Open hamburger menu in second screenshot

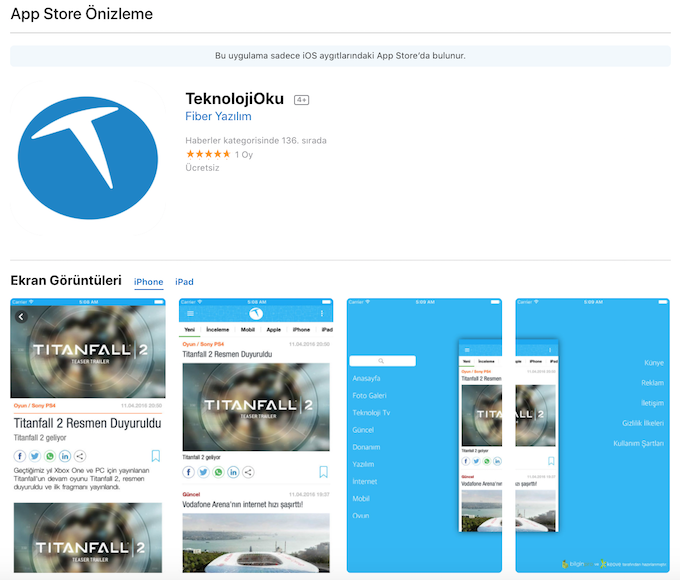click(x=190, y=314)
